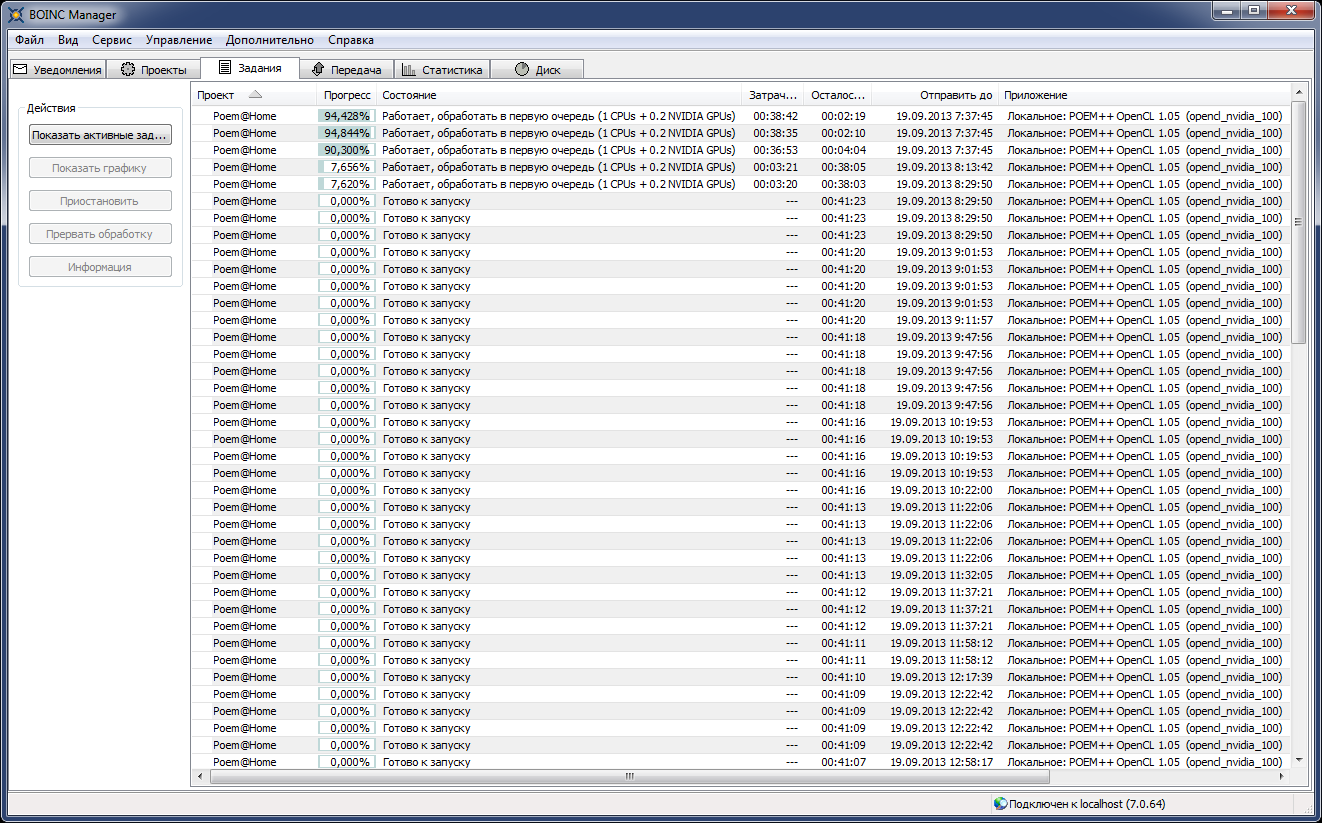Click the scroll-left arrow under the task list
This screenshot has width=1322, height=823.
[x=200, y=776]
